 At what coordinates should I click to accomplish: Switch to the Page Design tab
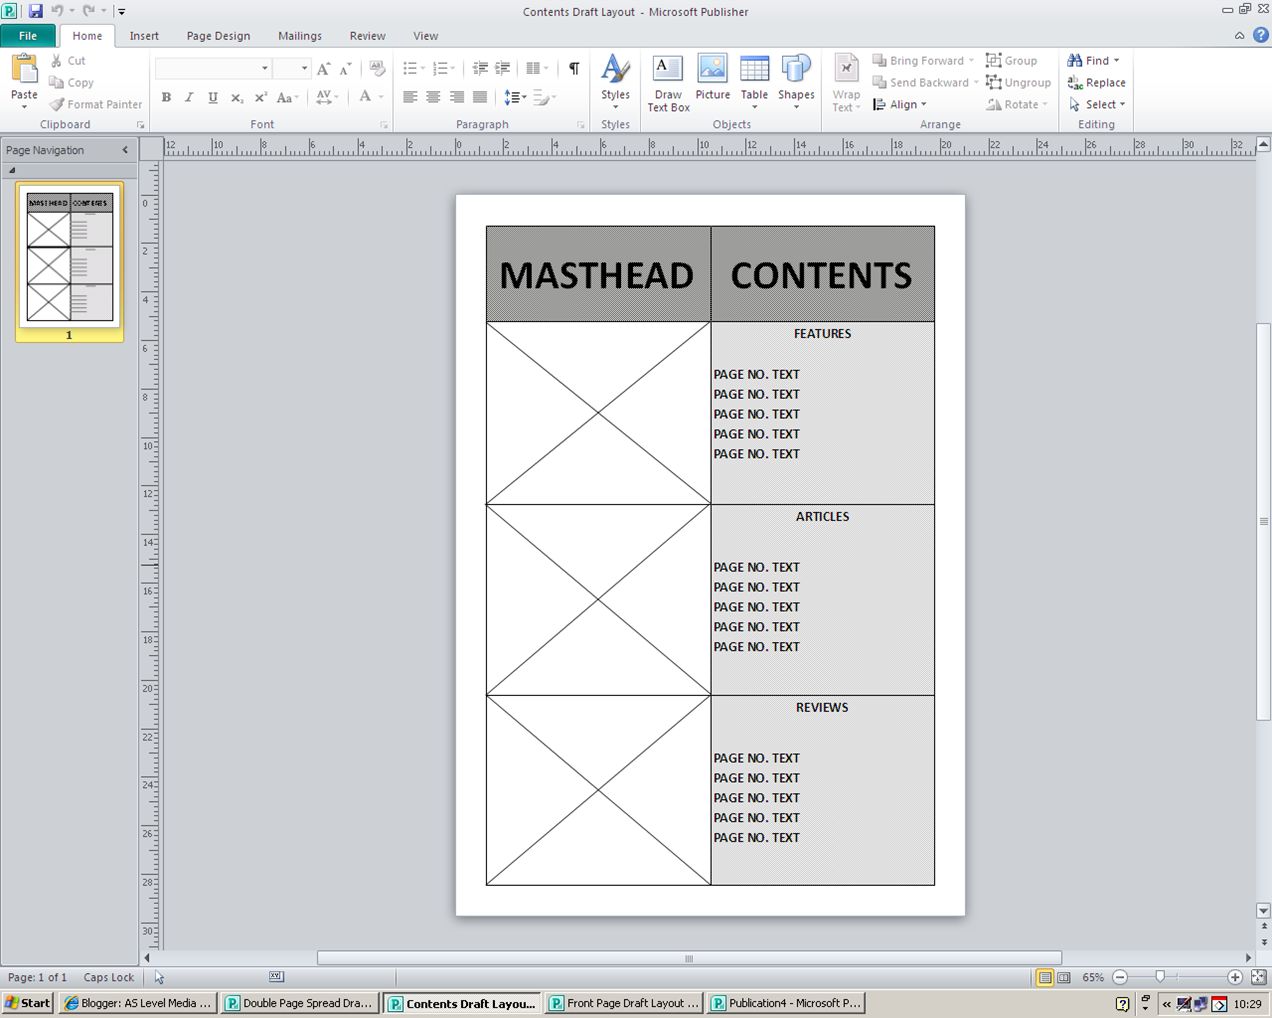tap(218, 36)
